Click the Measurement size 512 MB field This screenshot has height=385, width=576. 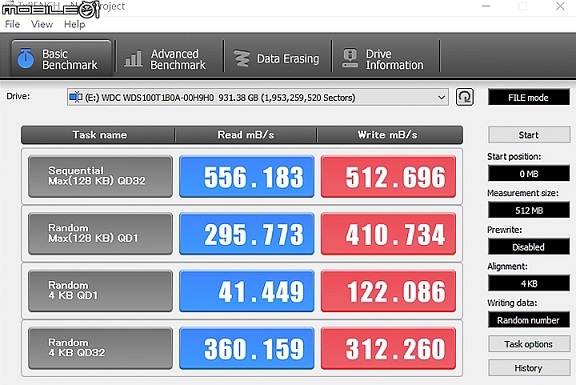(529, 210)
